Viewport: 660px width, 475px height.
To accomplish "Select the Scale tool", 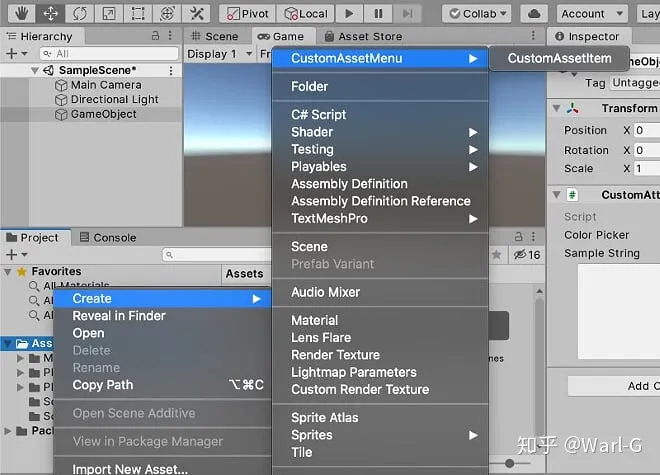I will click(x=109, y=13).
